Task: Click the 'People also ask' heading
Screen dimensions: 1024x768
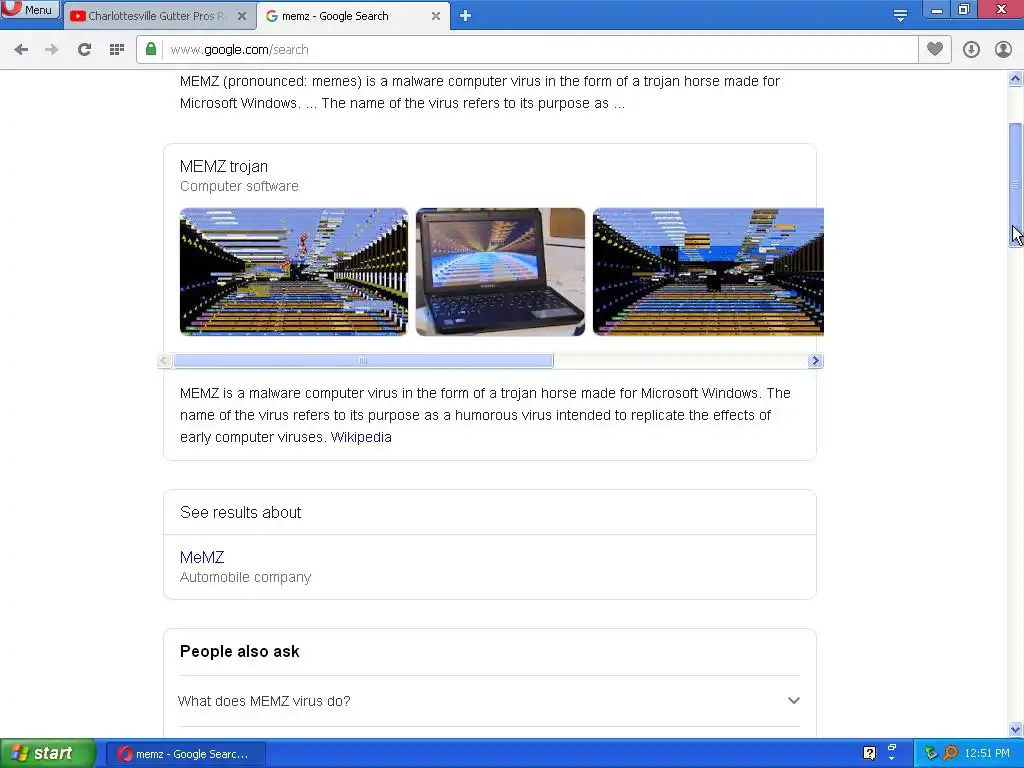Action: point(240,651)
